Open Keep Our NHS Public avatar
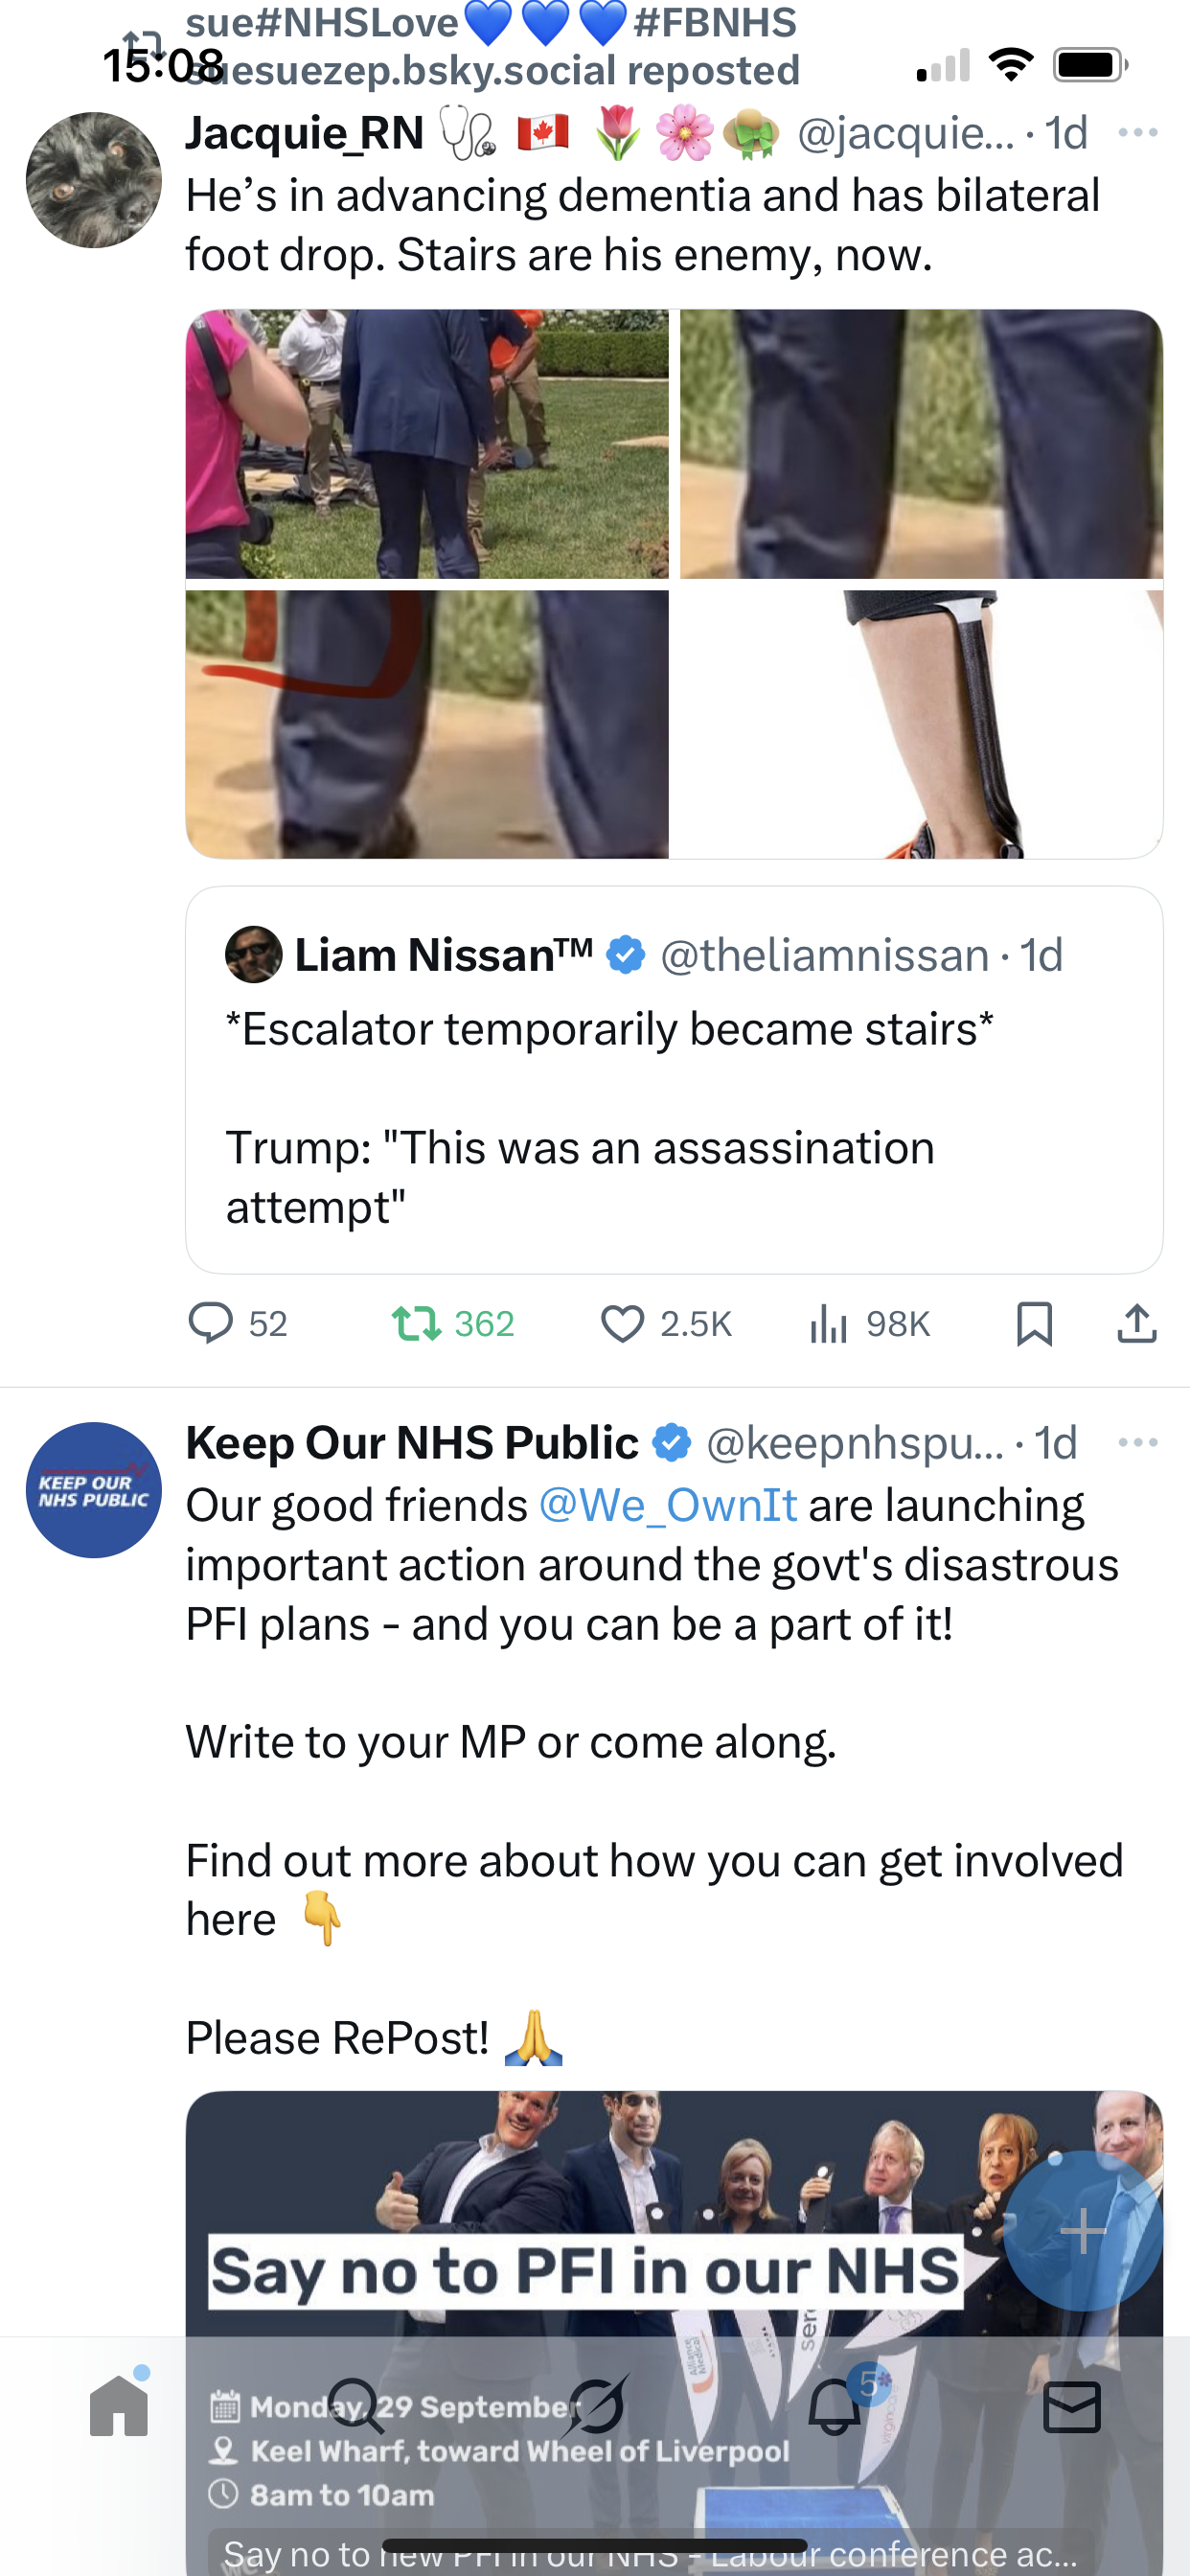This screenshot has width=1190, height=2576. [x=94, y=1489]
